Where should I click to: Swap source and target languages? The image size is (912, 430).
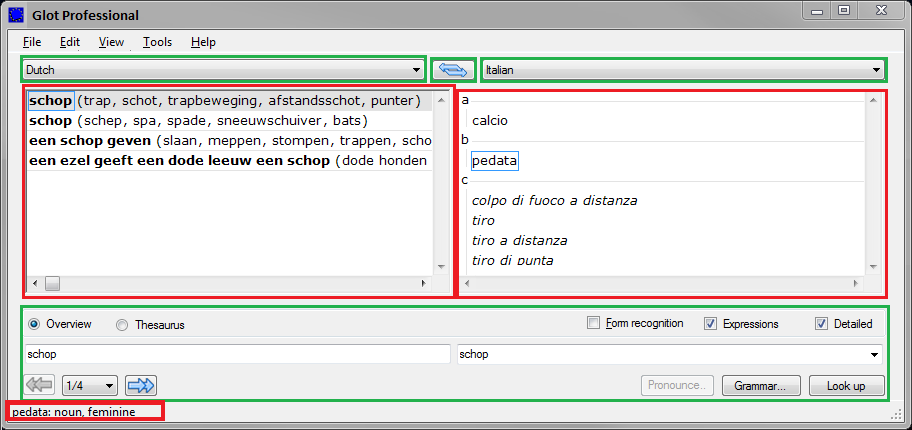[454, 70]
